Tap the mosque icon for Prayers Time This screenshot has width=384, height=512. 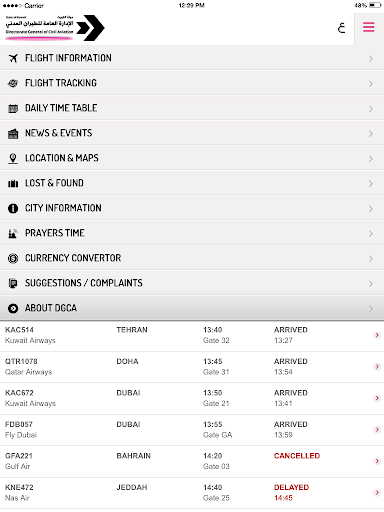(x=13, y=233)
